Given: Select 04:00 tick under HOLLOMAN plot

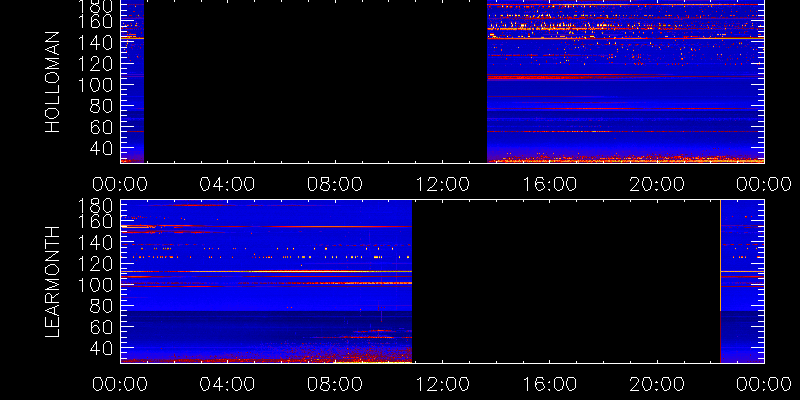Looking at the screenshot, I should (x=227, y=184).
